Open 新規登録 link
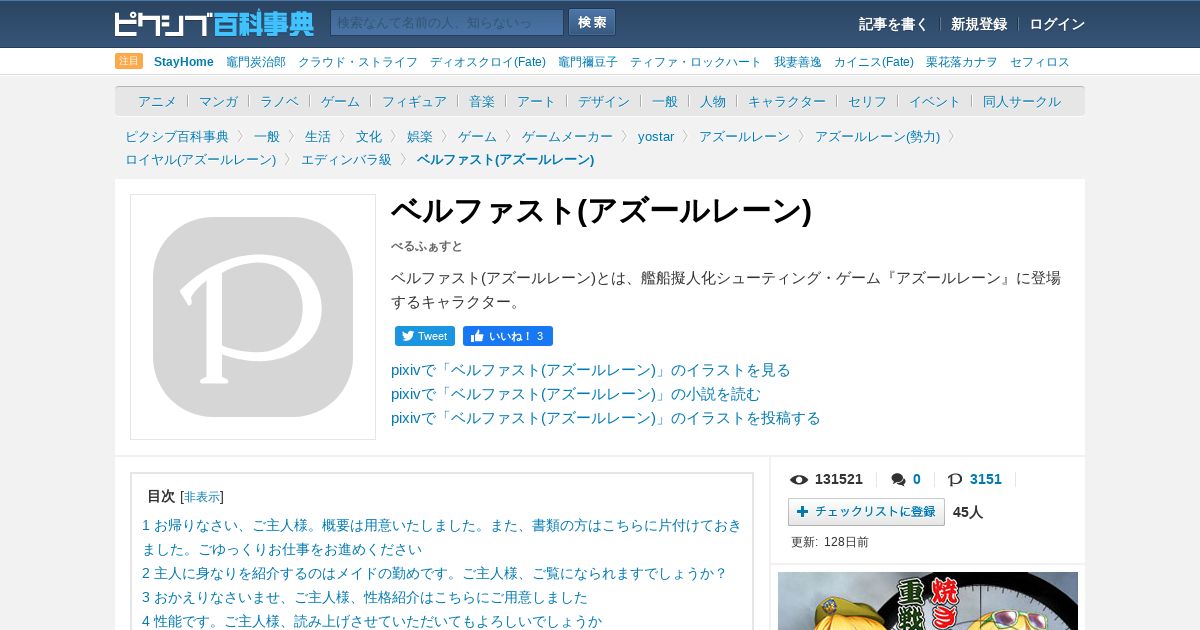Screen dimensions: 1200x630 coord(979,24)
